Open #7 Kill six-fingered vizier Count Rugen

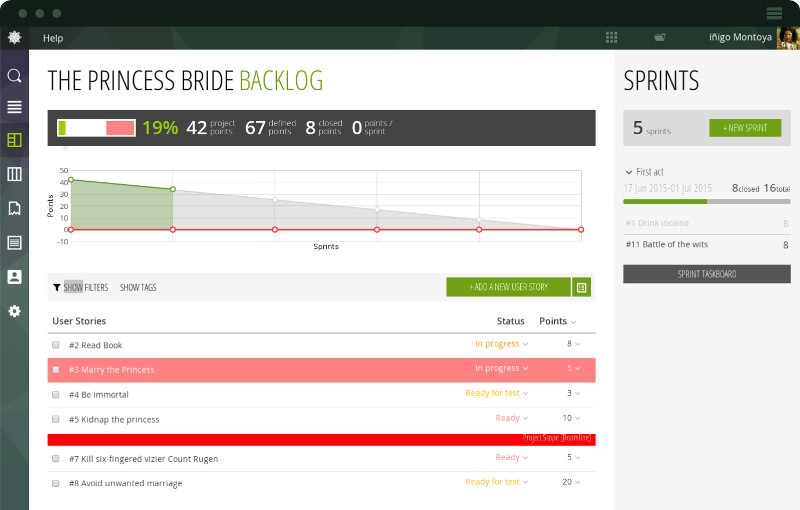(143, 459)
